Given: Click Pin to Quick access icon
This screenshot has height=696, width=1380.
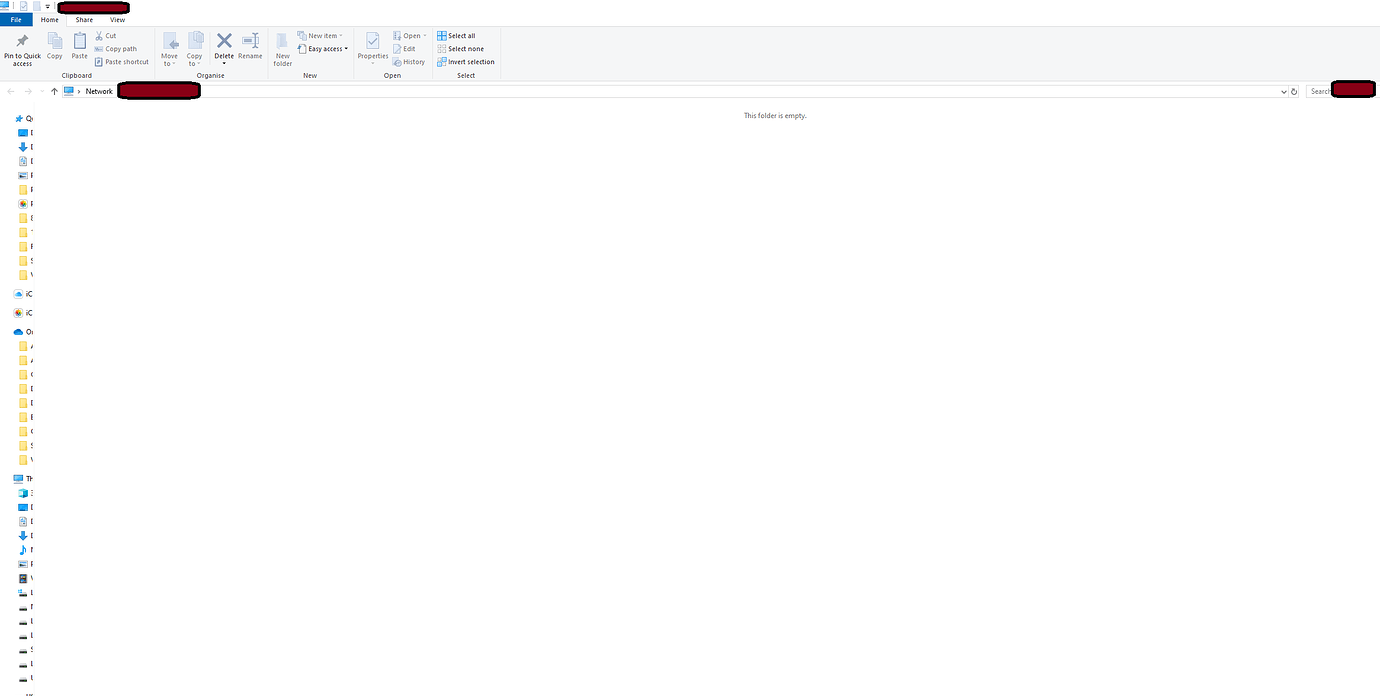Looking at the screenshot, I should (x=22, y=41).
